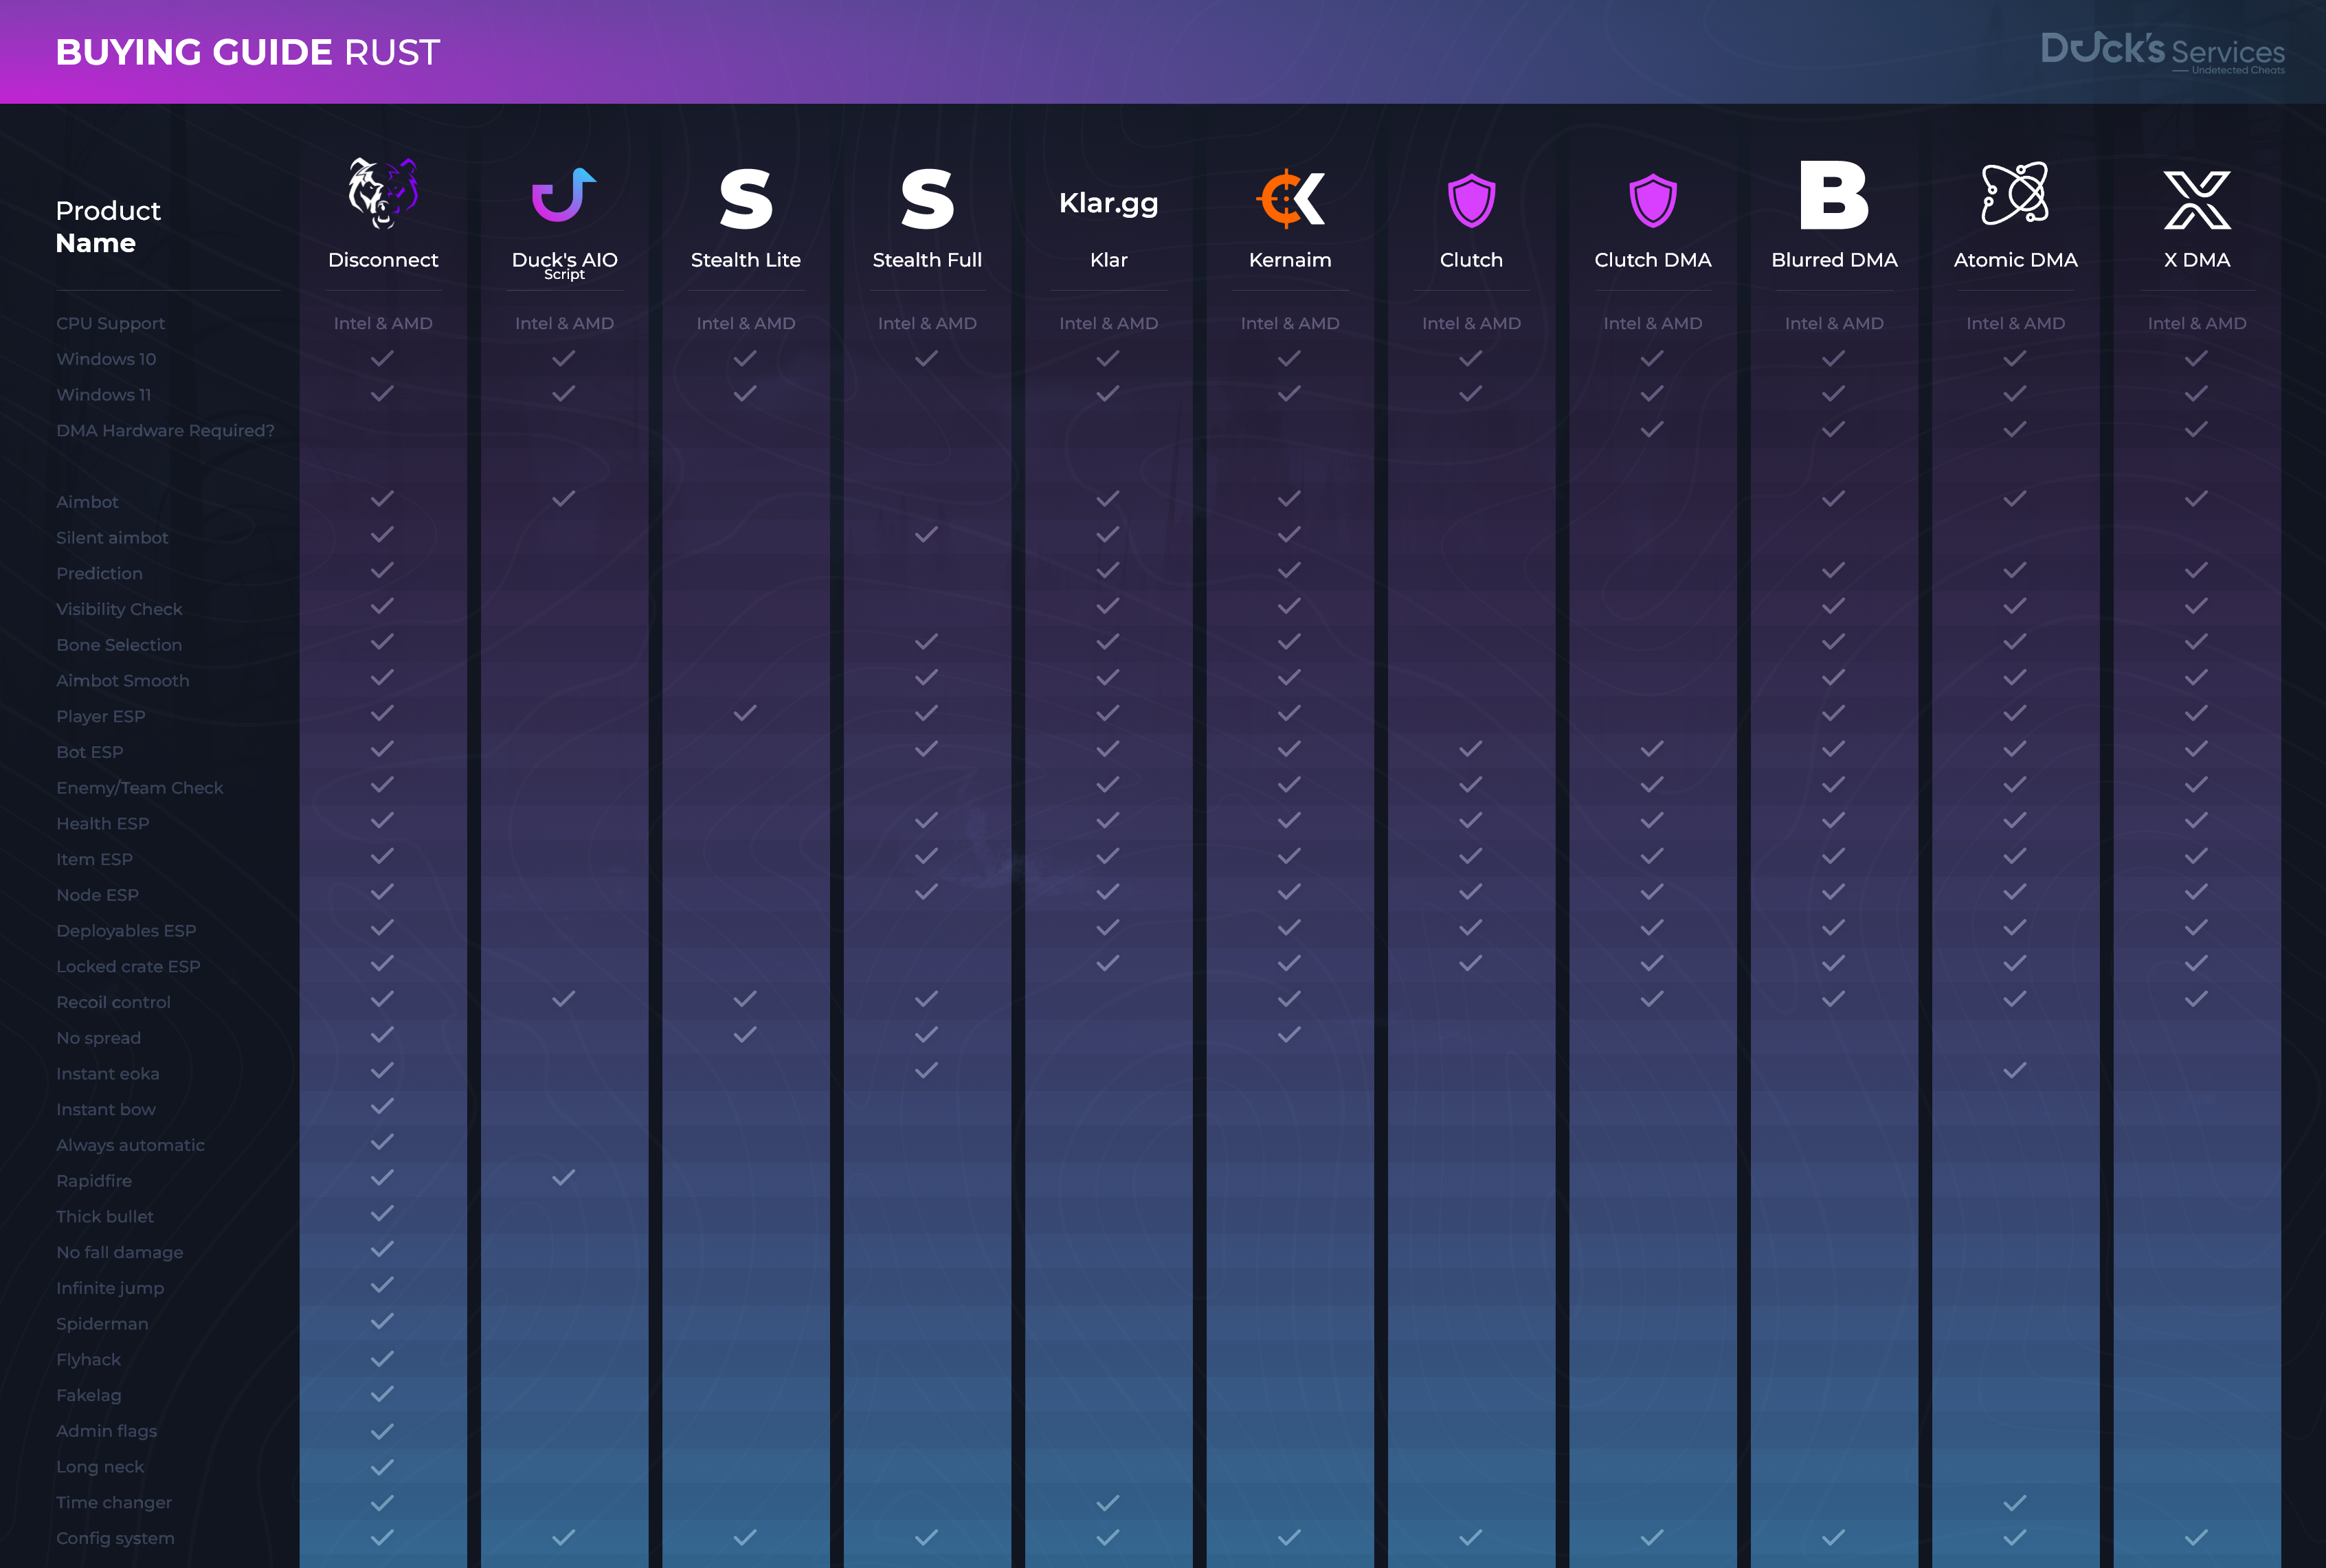The image size is (2326, 1568).
Task: Click the Buying Guide Rust header title
Action: [x=247, y=52]
